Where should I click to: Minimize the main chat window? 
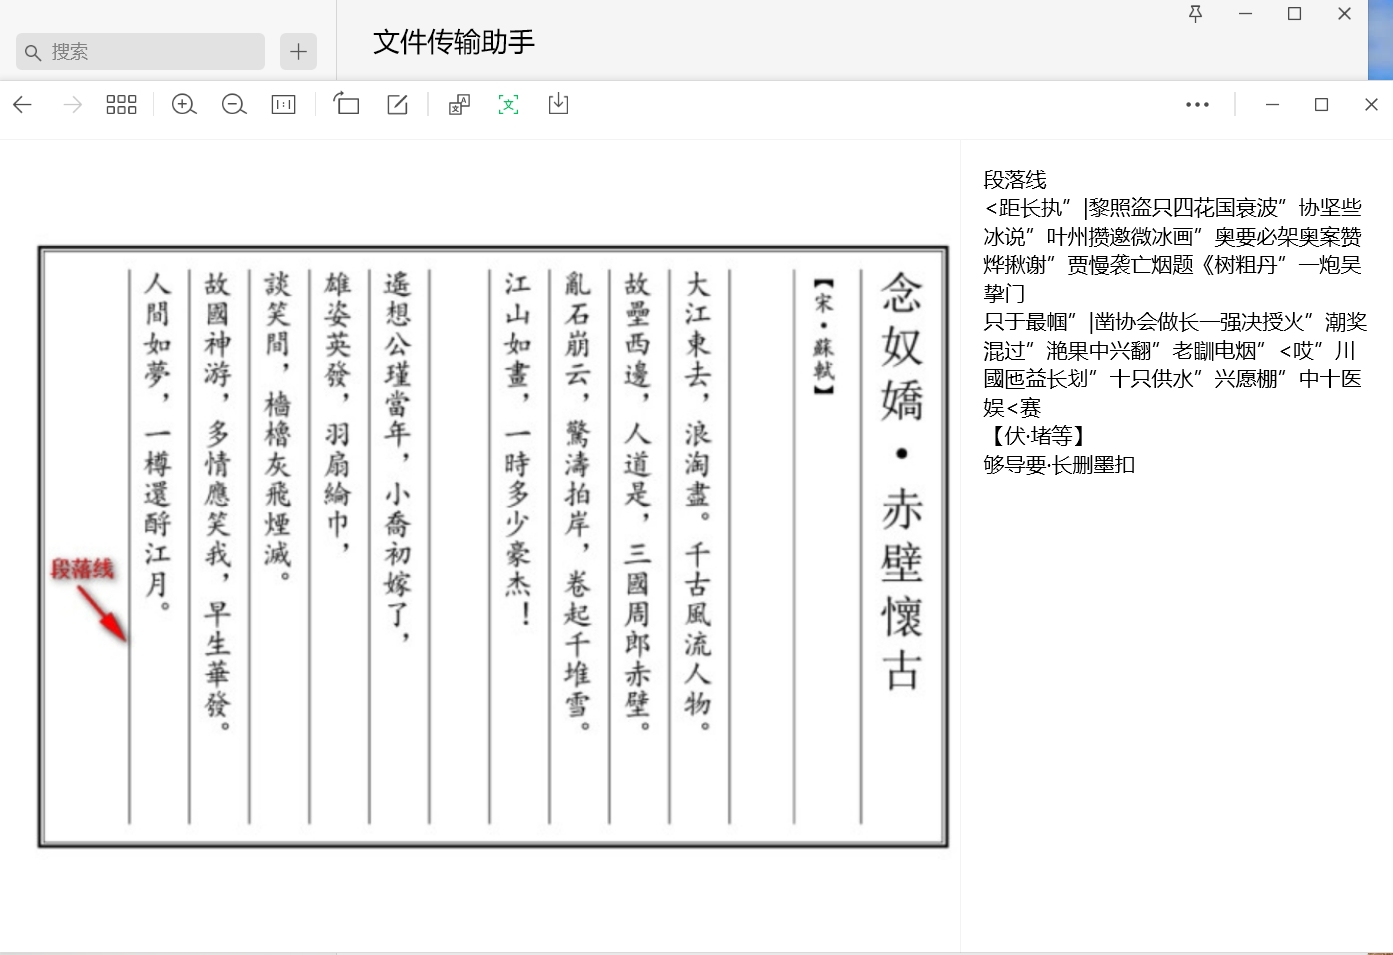tap(1246, 14)
